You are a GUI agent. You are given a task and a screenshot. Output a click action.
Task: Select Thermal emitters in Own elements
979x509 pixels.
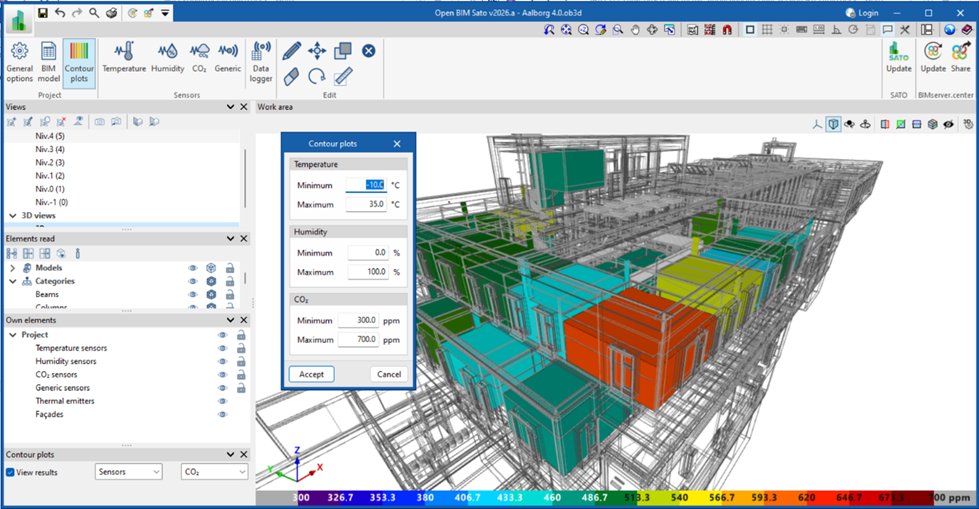pyautogui.click(x=65, y=401)
